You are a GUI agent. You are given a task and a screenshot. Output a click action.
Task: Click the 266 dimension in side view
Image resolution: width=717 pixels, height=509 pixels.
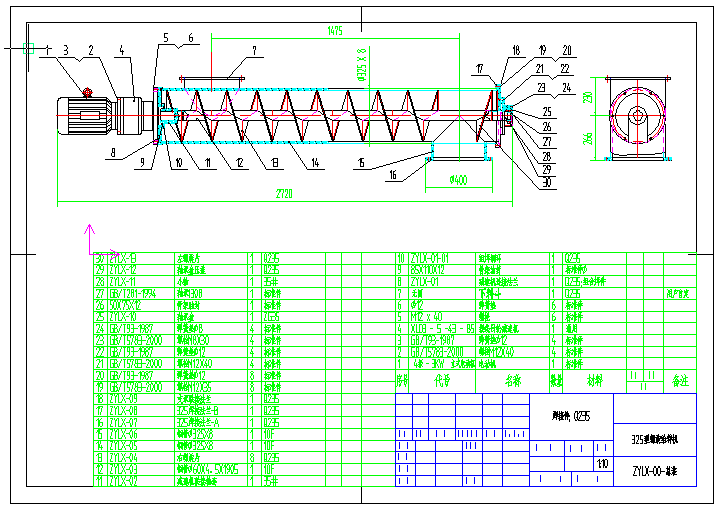tap(588, 139)
